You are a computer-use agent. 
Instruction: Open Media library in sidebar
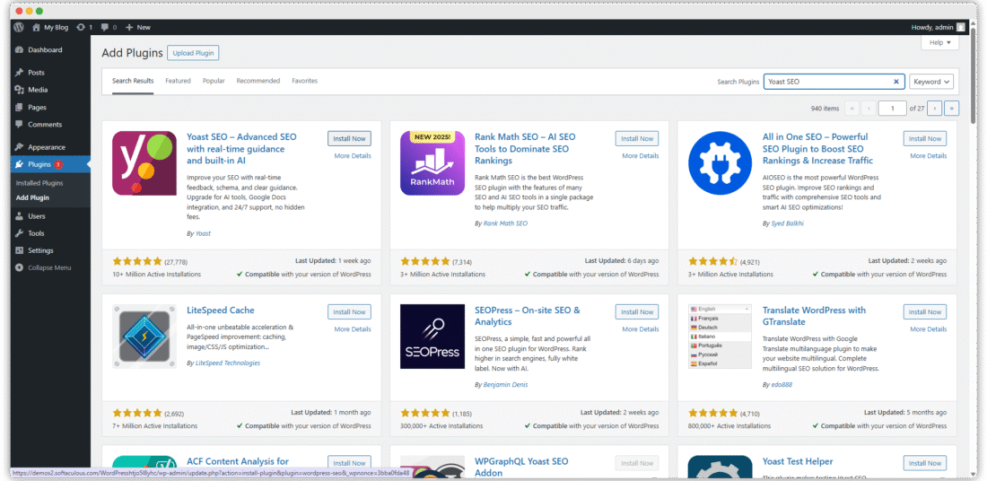coord(37,89)
